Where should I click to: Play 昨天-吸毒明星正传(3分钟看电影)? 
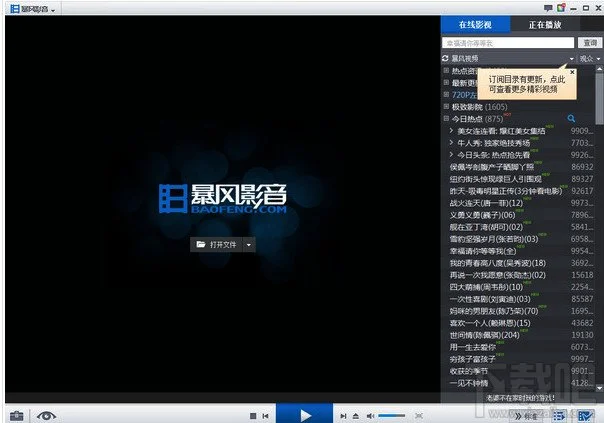[506, 191]
